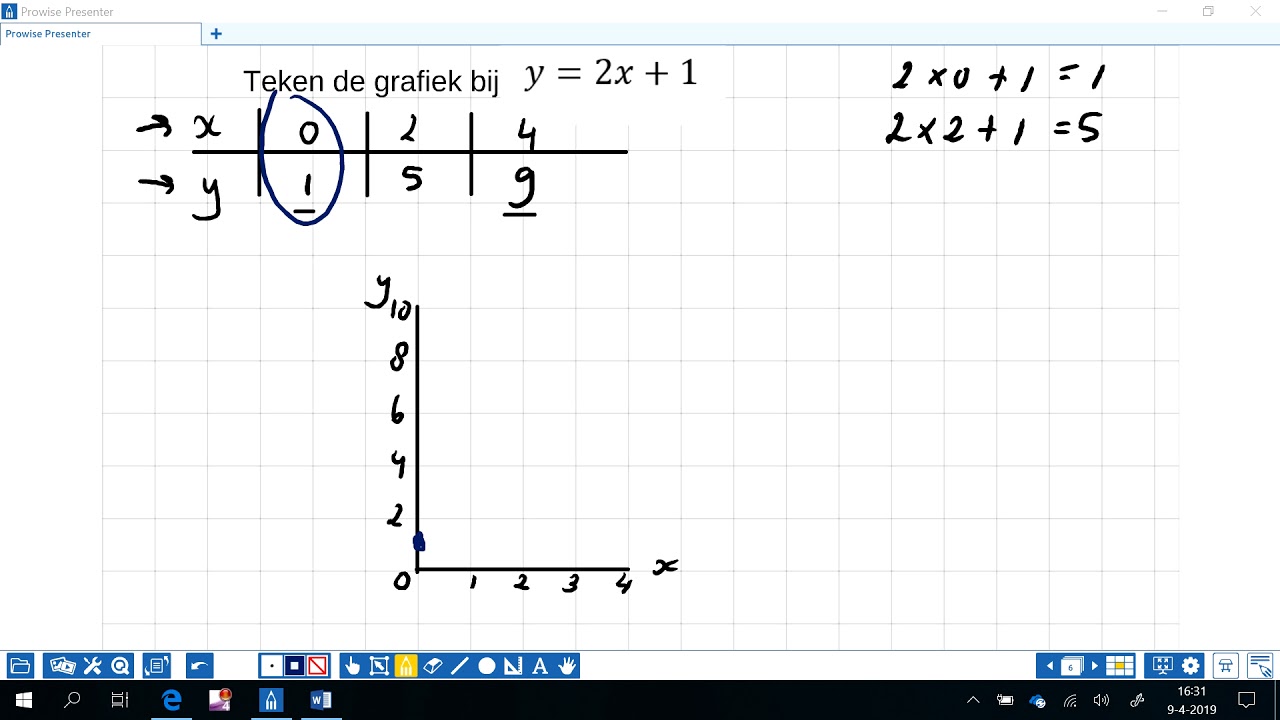The height and width of the screenshot is (720, 1280).
Task: Select the dark blue fill color swatch
Action: point(294,666)
